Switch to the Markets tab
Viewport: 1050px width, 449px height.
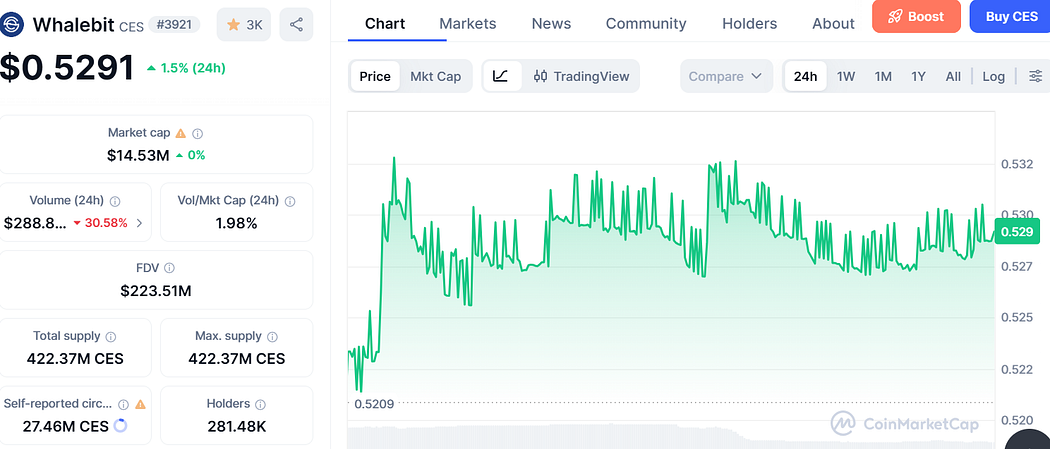click(467, 23)
